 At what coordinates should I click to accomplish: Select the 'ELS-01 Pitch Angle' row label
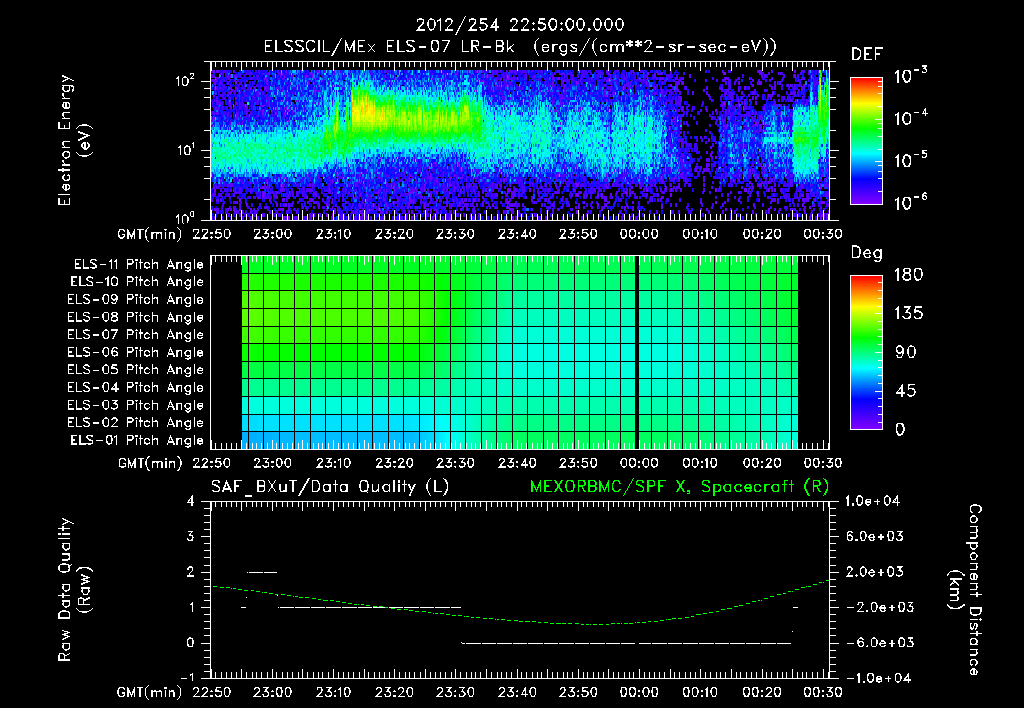click(x=137, y=440)
